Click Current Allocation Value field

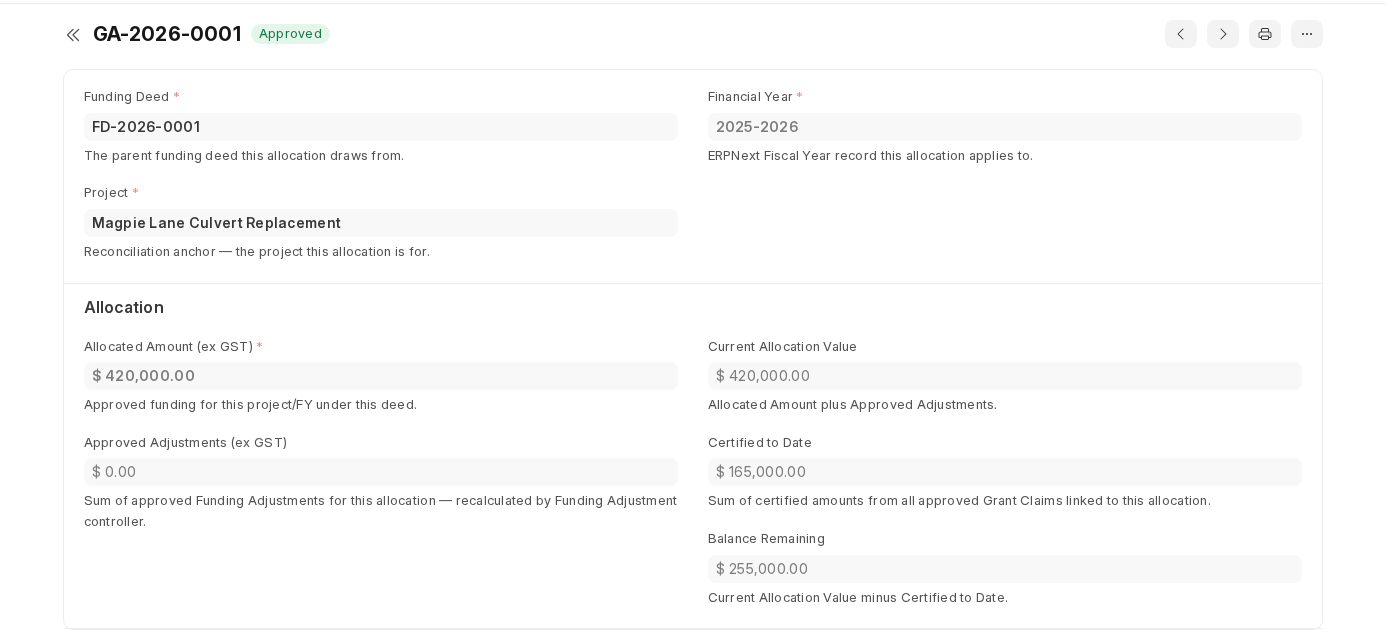[1005, 376]
